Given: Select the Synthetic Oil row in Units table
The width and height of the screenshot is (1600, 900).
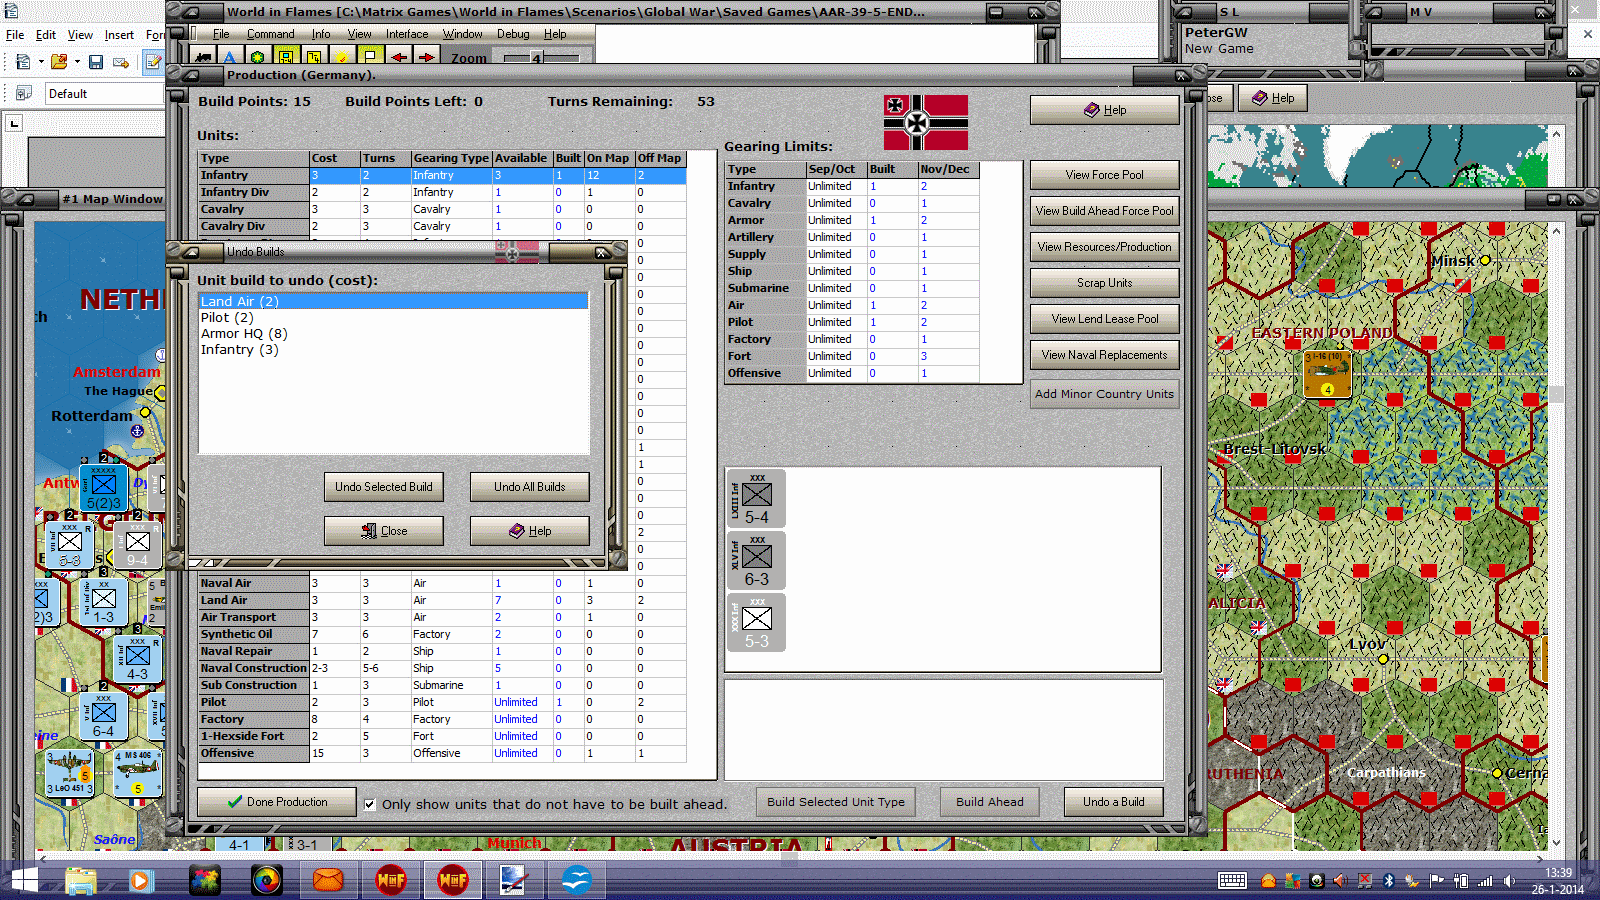Looking at the screenshot, I should tap(442, 634).
